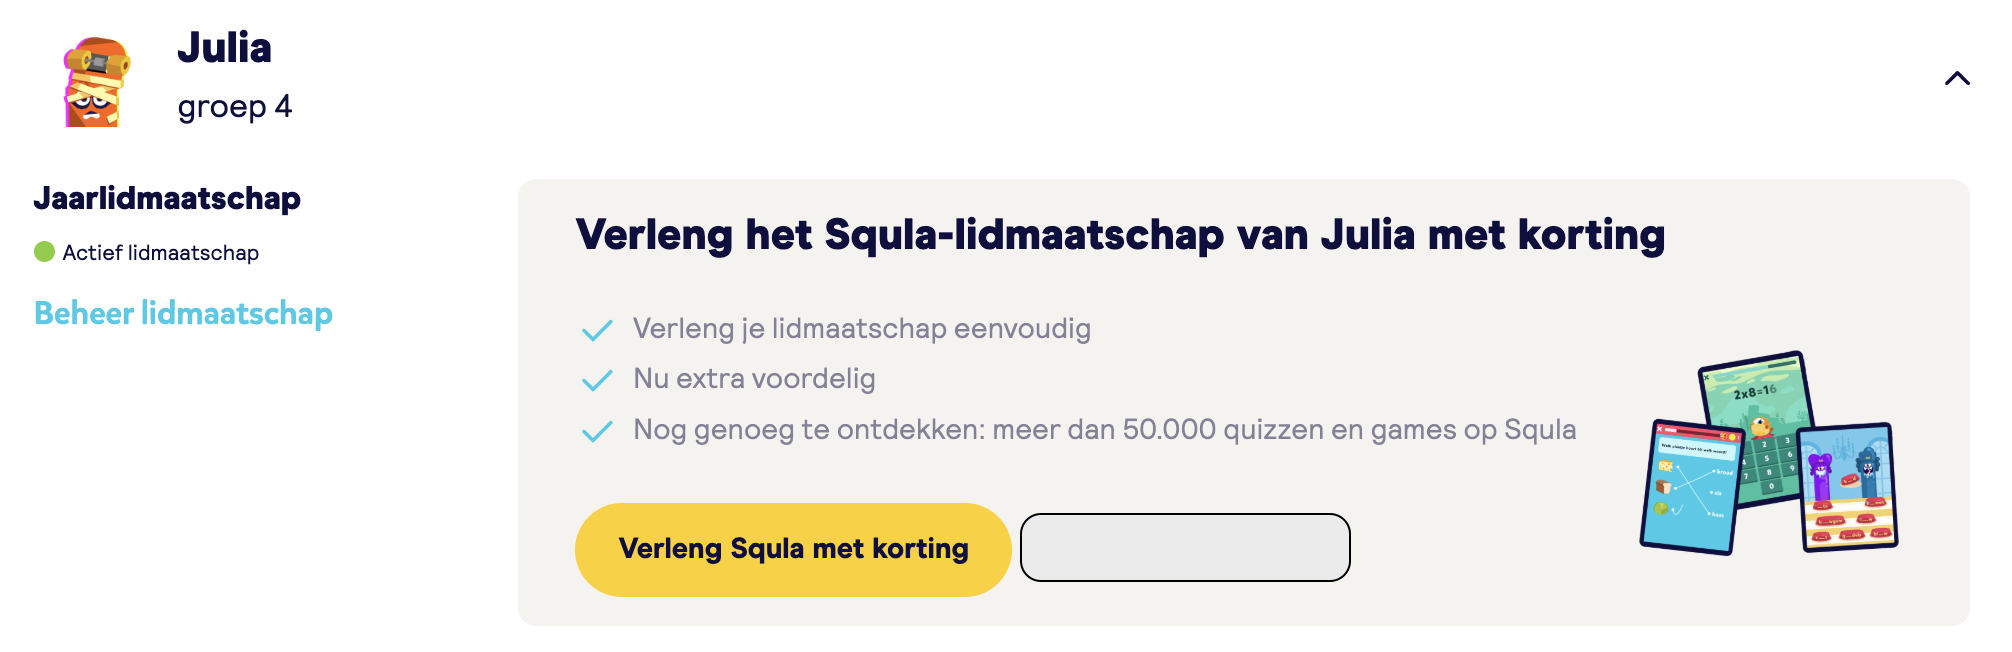2012x652 pixels.
Task: Click the text 'Nu extra voordelig'
Action: [x=754, y=379]
